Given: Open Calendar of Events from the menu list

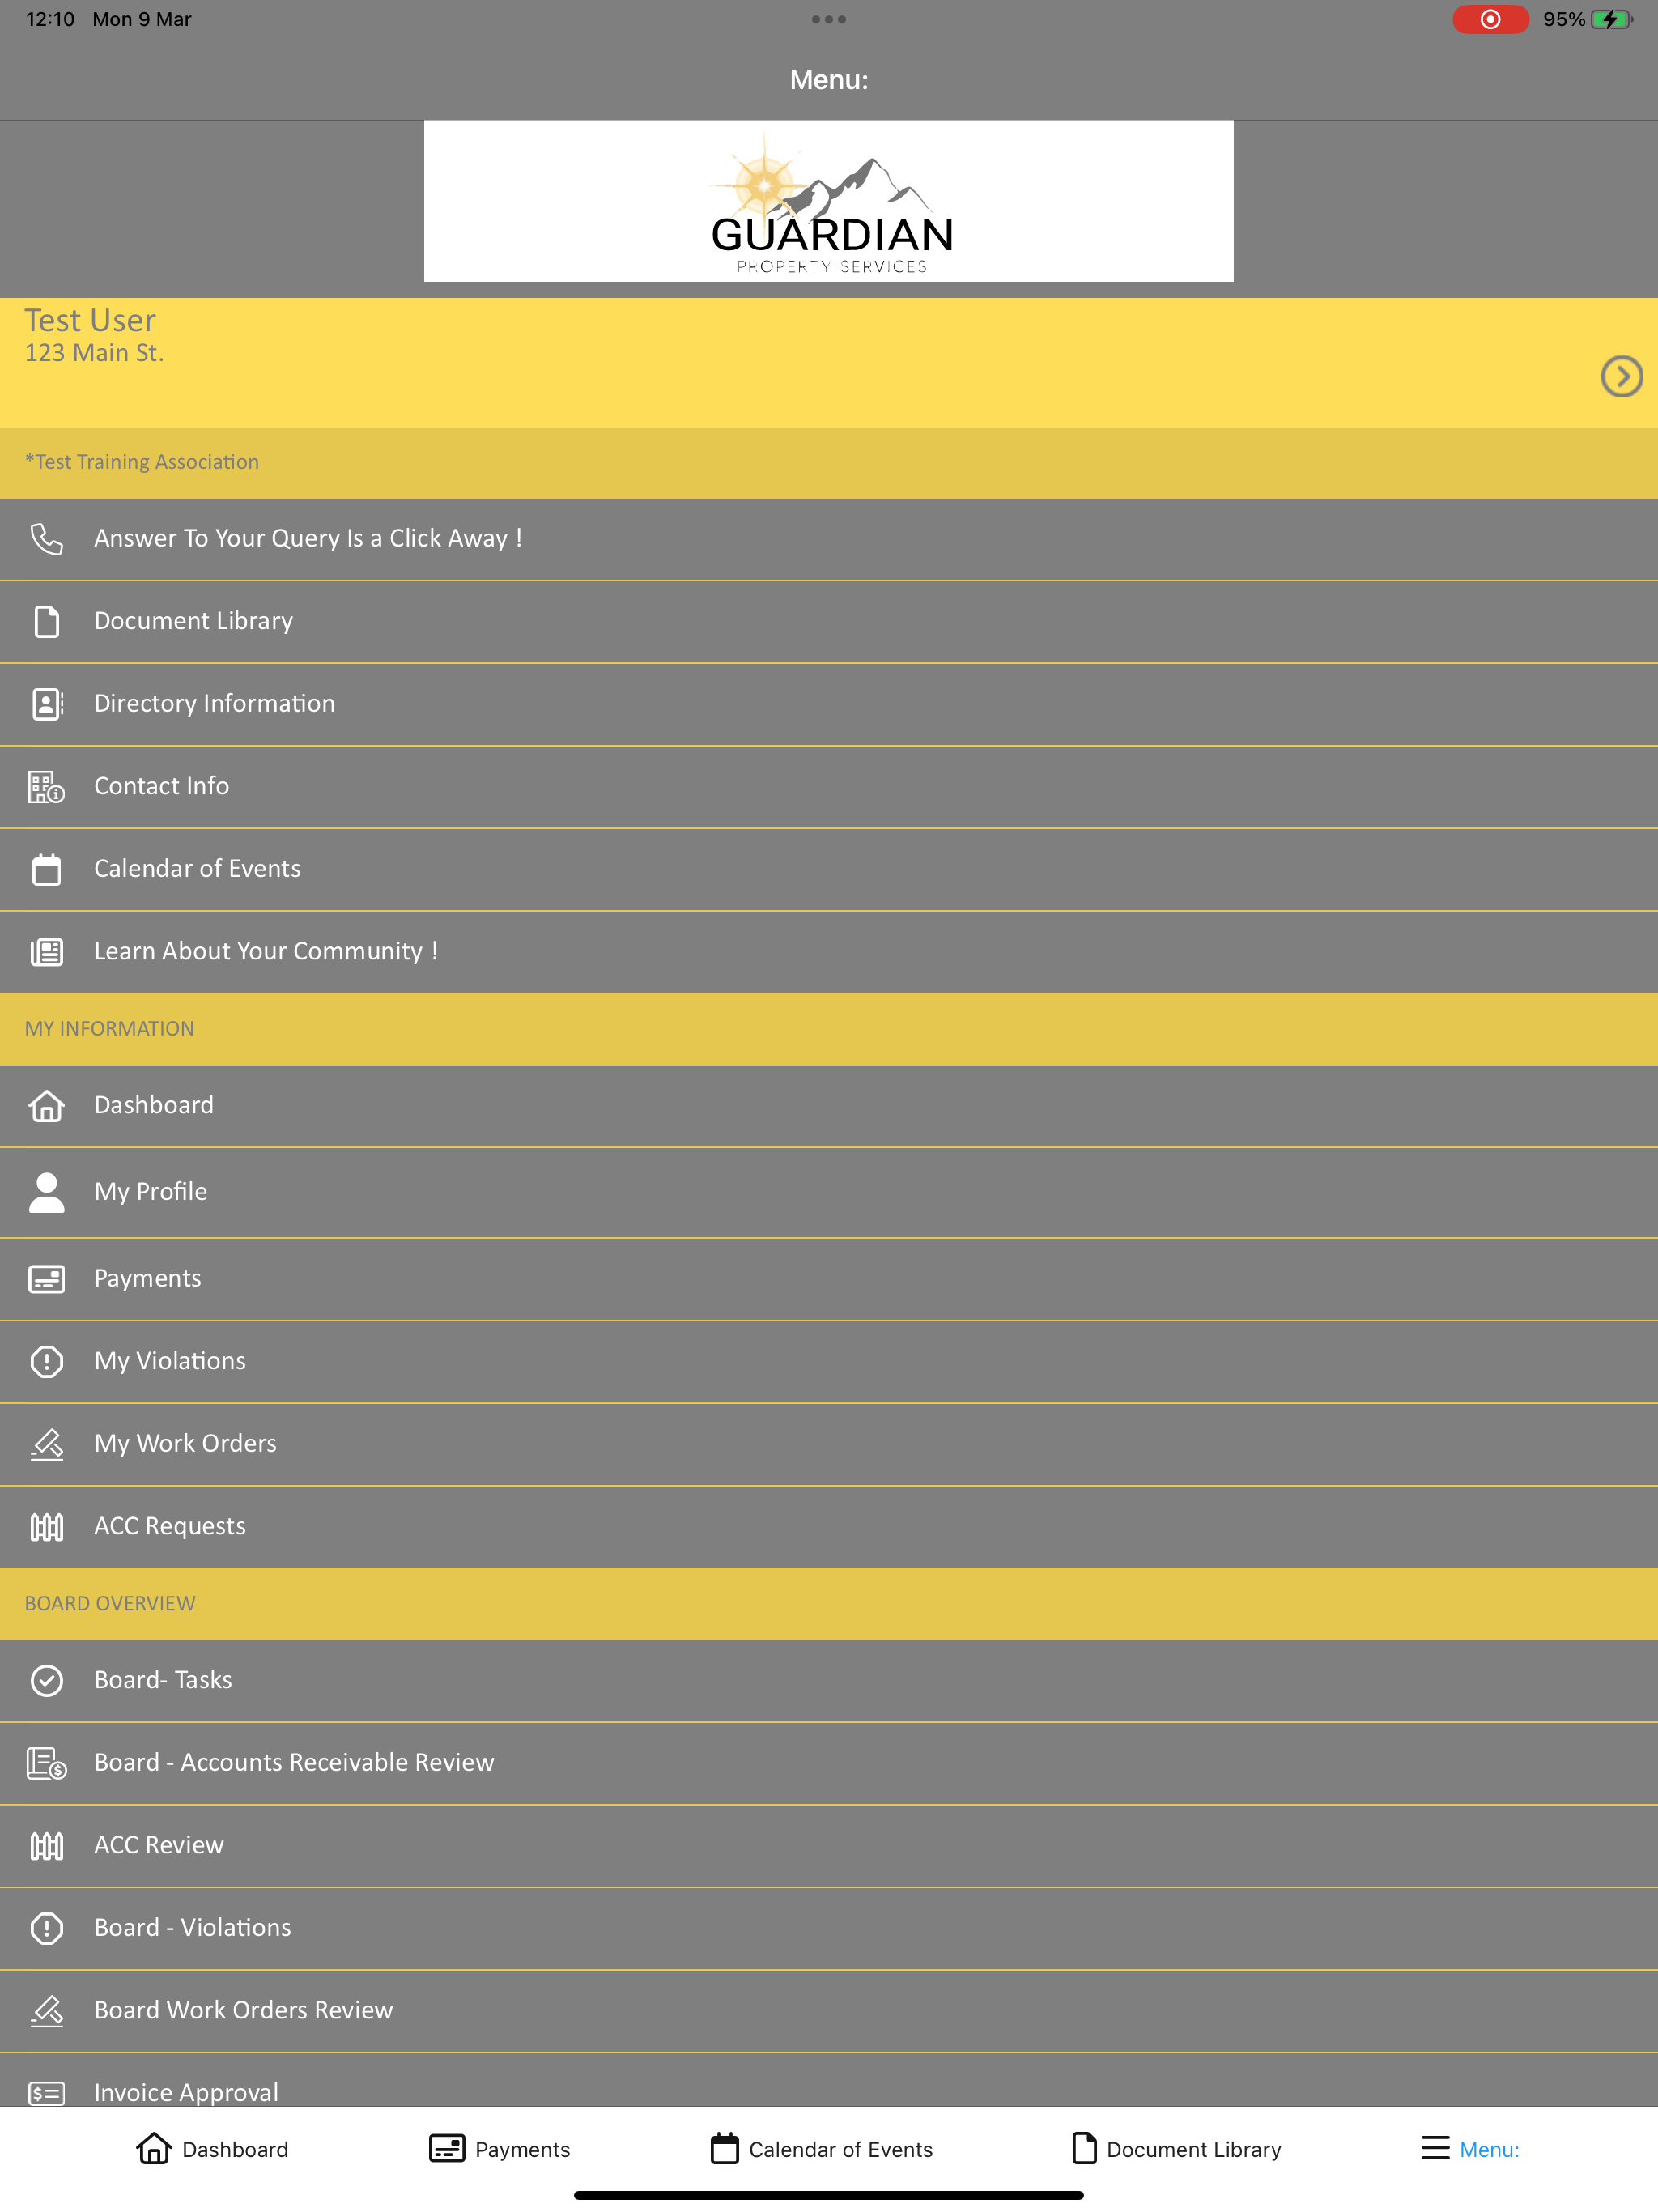Looking at the screenshot, I should (x=829, y=869).
